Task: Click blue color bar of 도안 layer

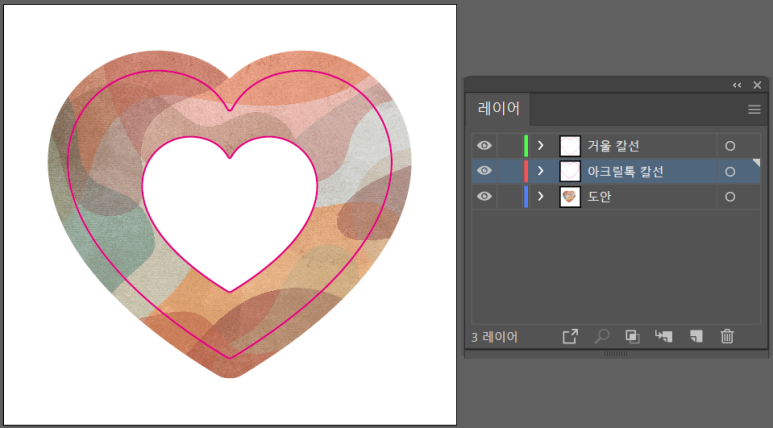Action: pyautogui.click(x=526, y=197)
